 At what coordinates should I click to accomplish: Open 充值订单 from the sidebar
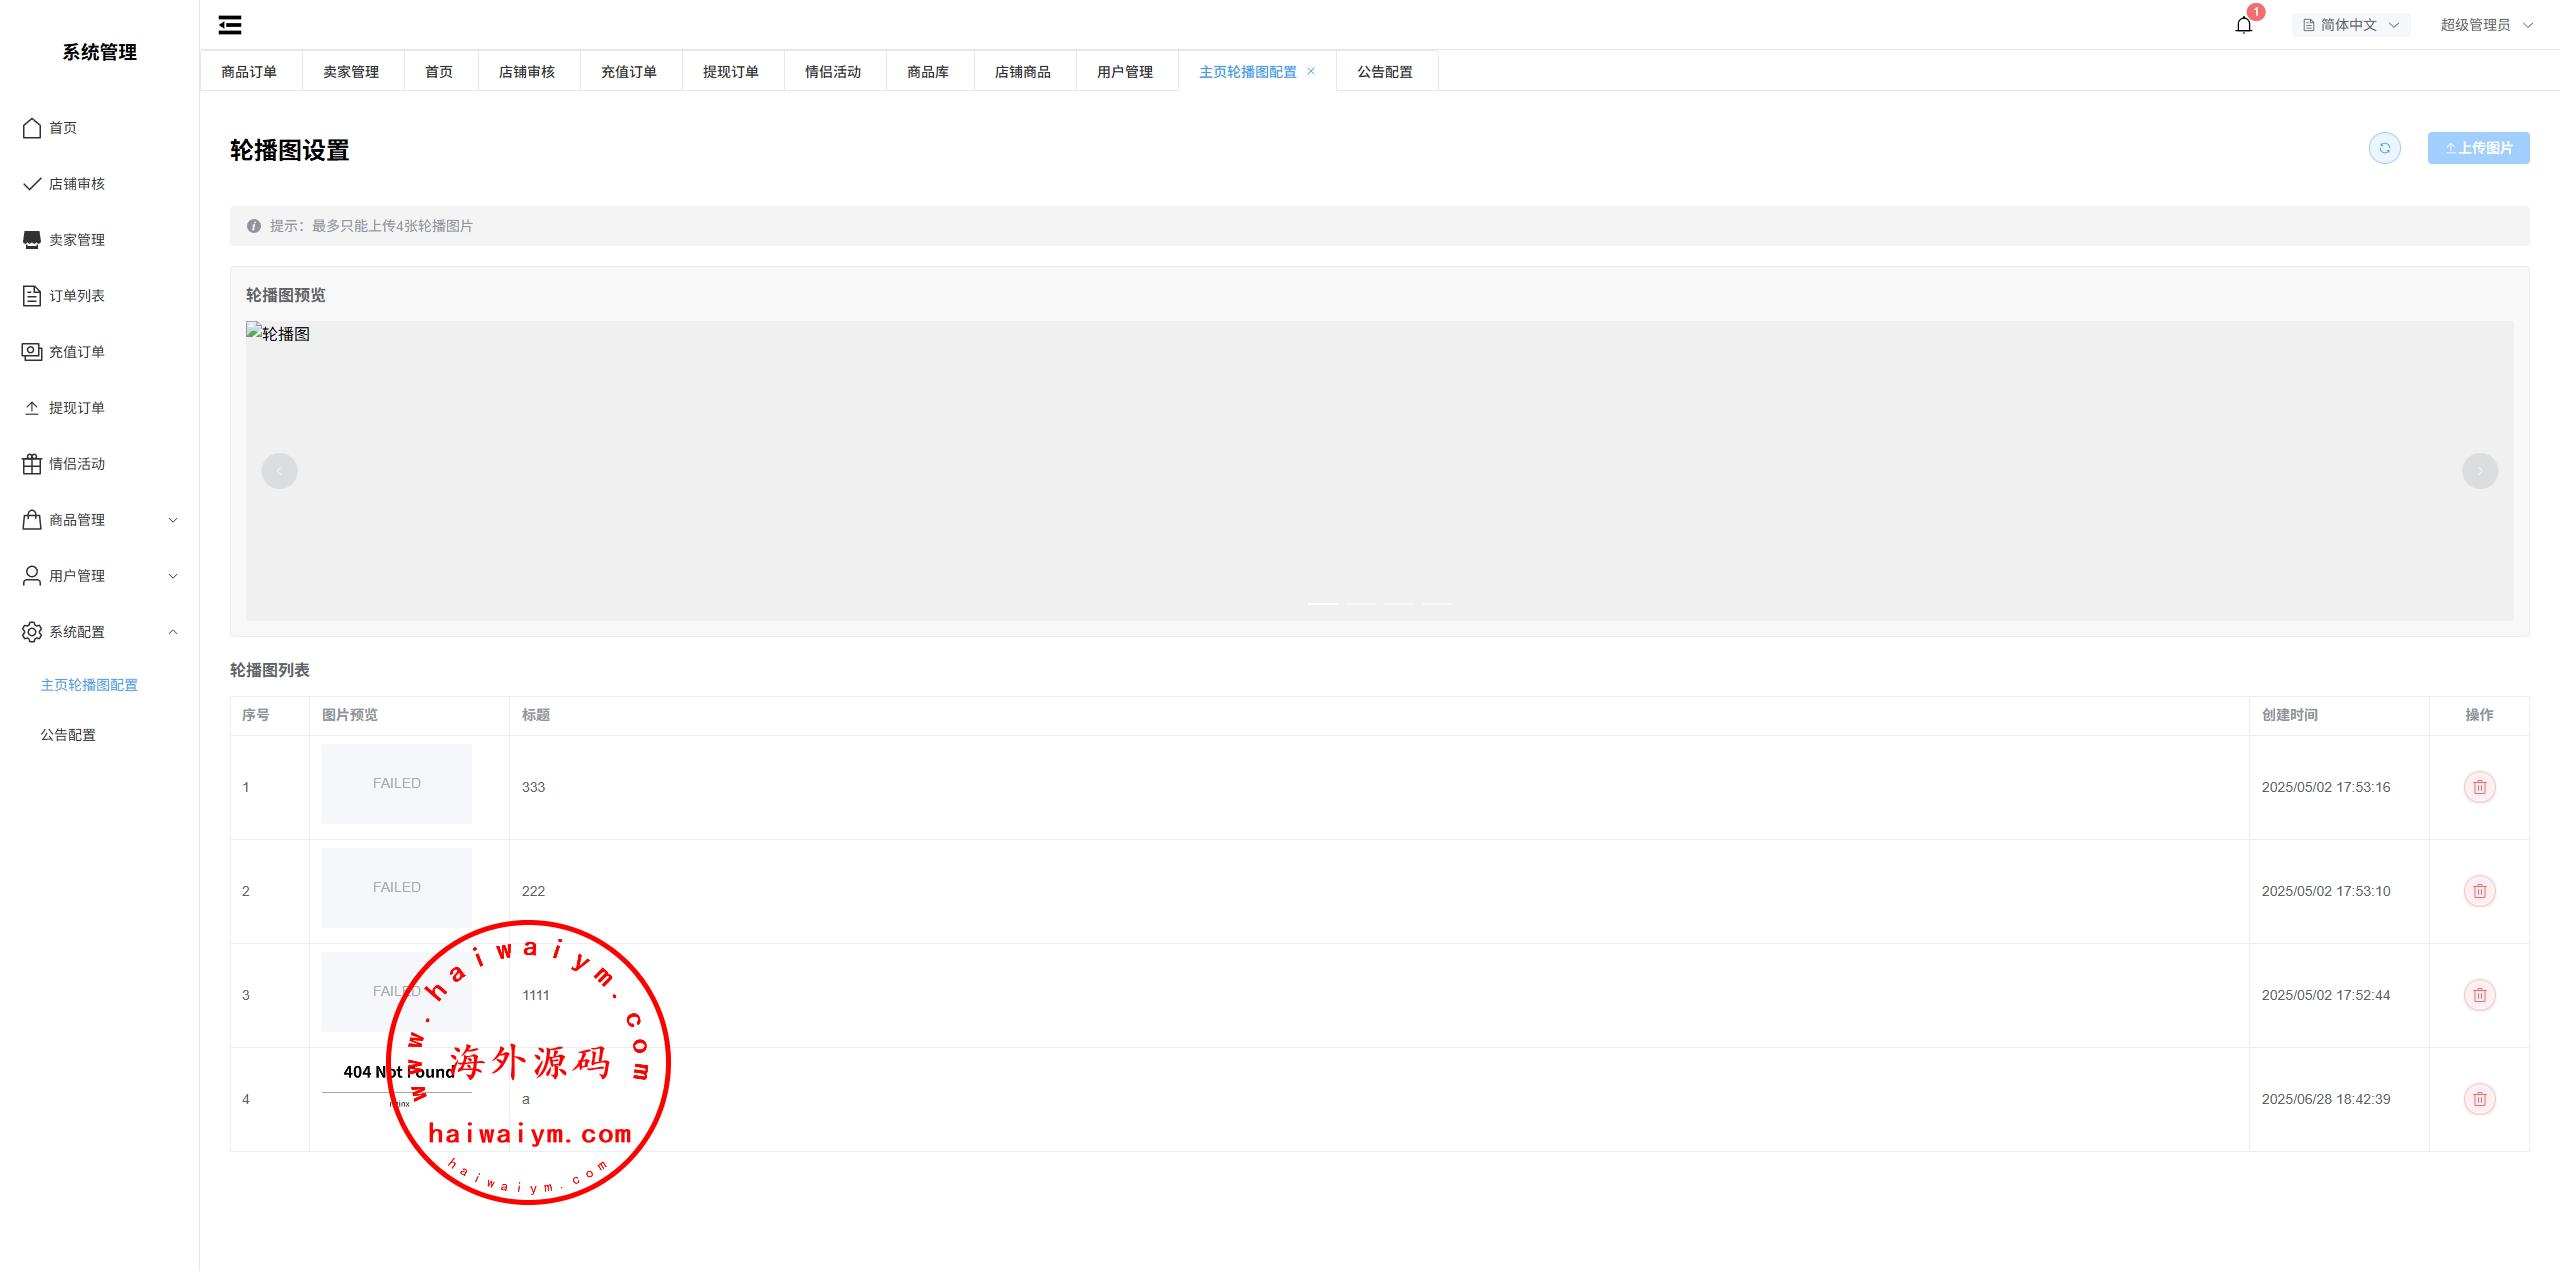pyautogui.click(x=76, y=352)
